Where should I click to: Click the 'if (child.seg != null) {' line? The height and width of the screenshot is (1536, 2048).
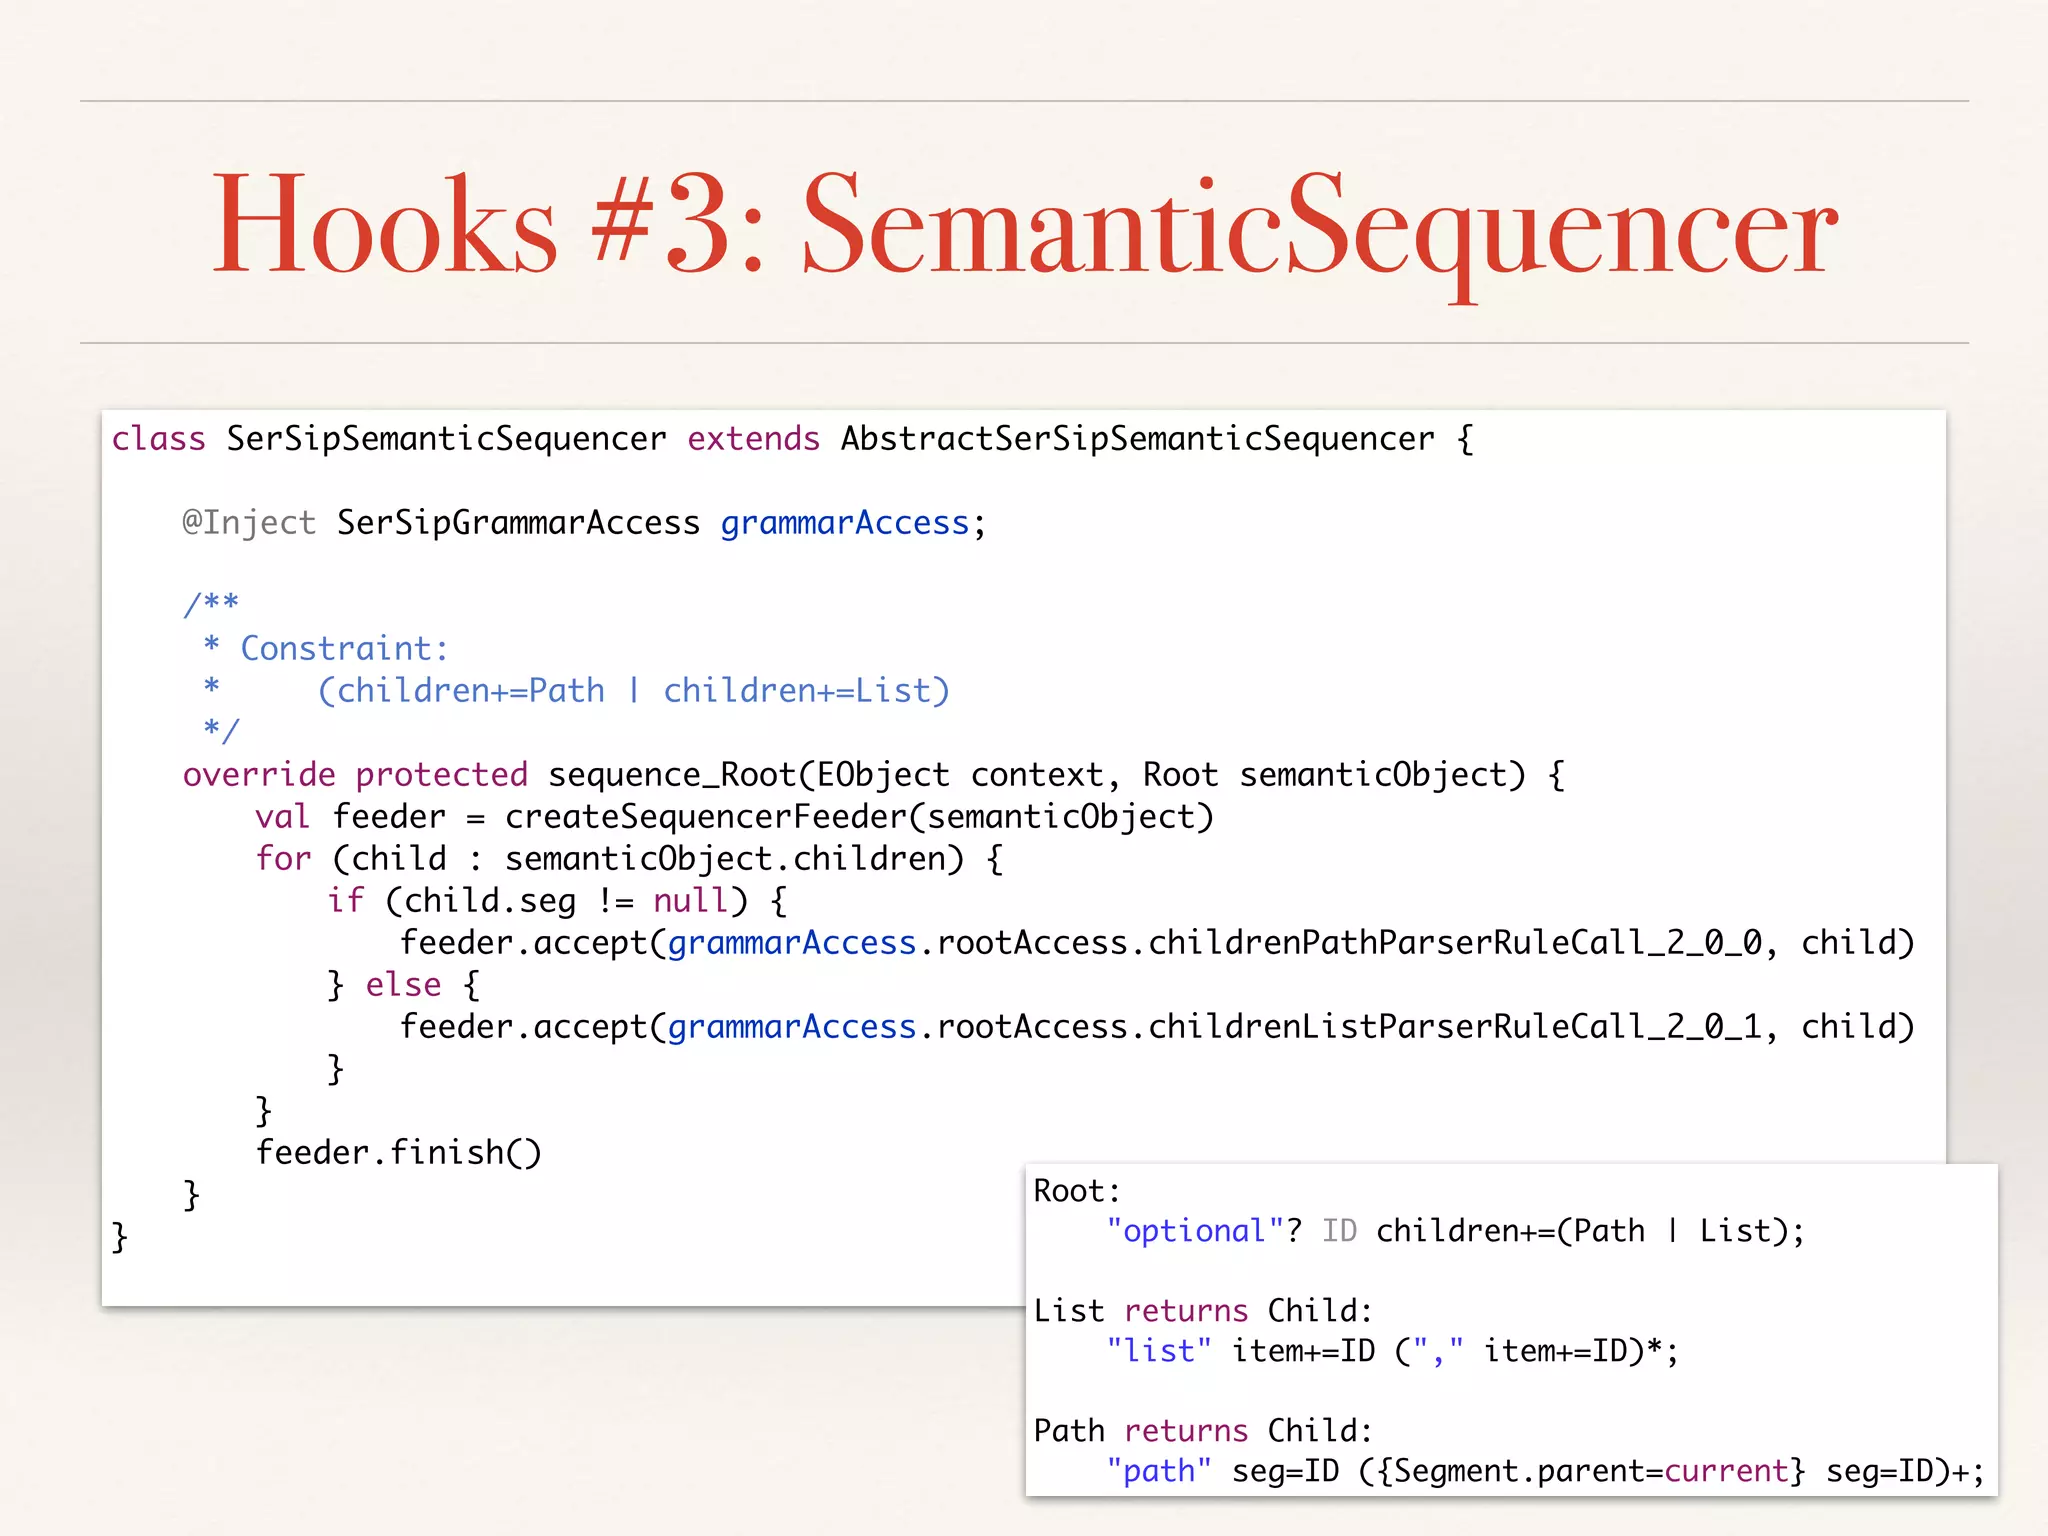coord(557,901)
